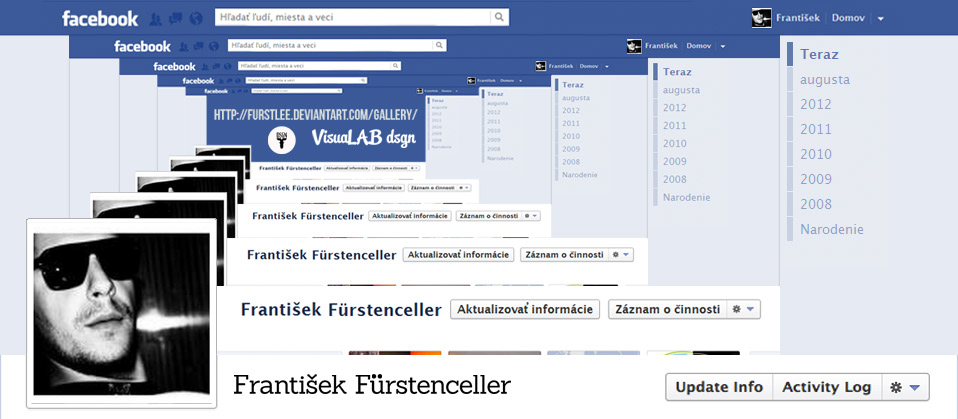
Task: Click the search magnifier icon
Action: point(498,17)
